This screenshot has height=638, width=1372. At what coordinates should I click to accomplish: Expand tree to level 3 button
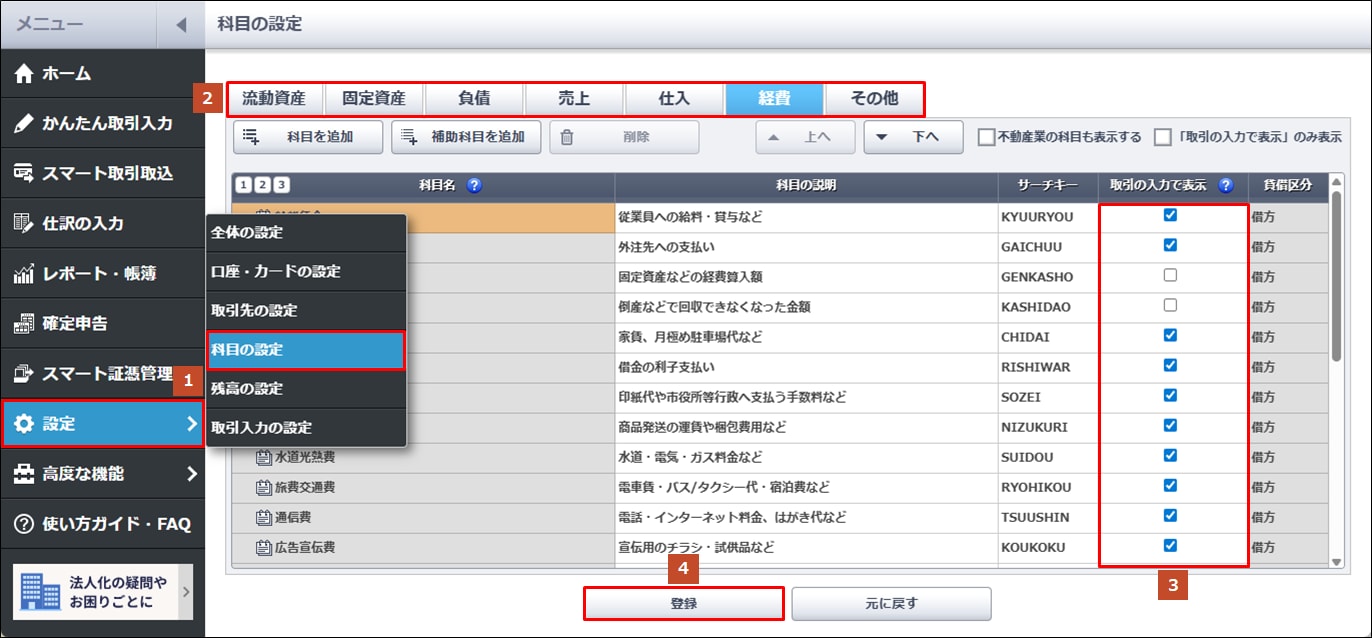282,185
